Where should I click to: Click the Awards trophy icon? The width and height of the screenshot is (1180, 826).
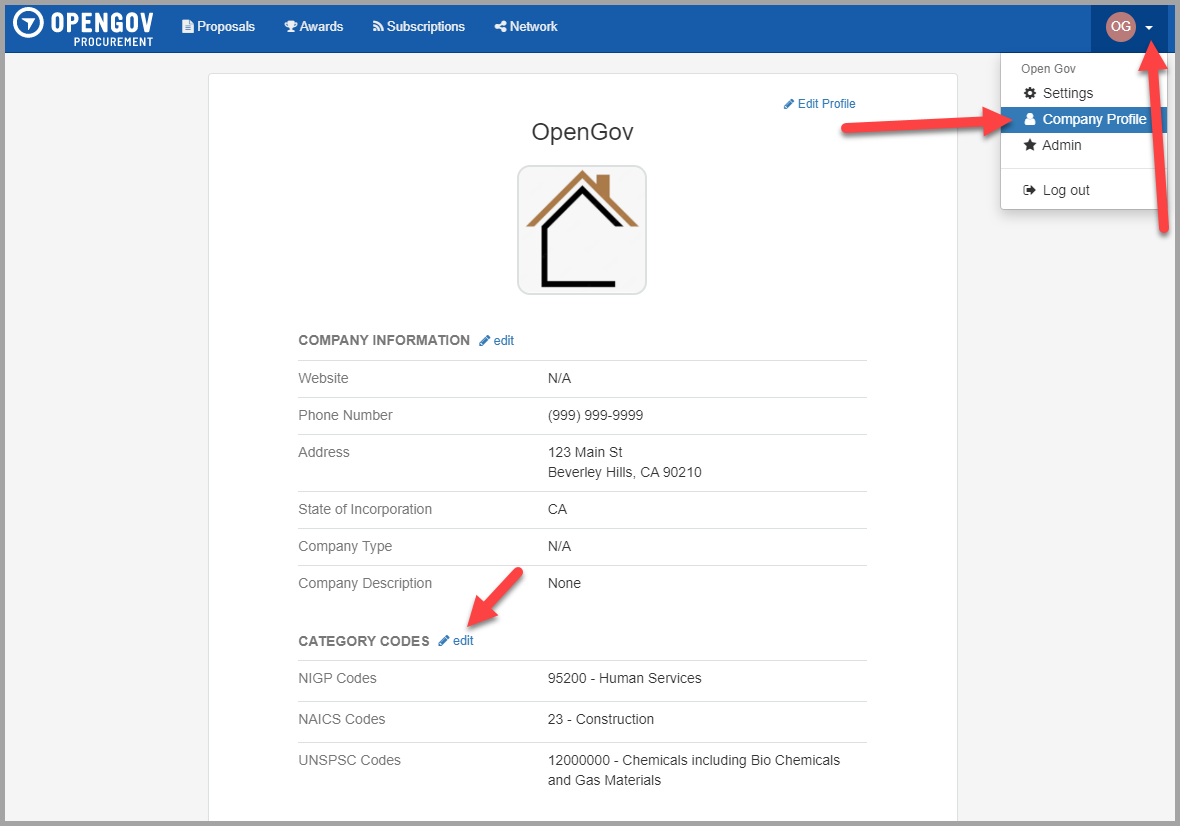[x=289, y=26]
